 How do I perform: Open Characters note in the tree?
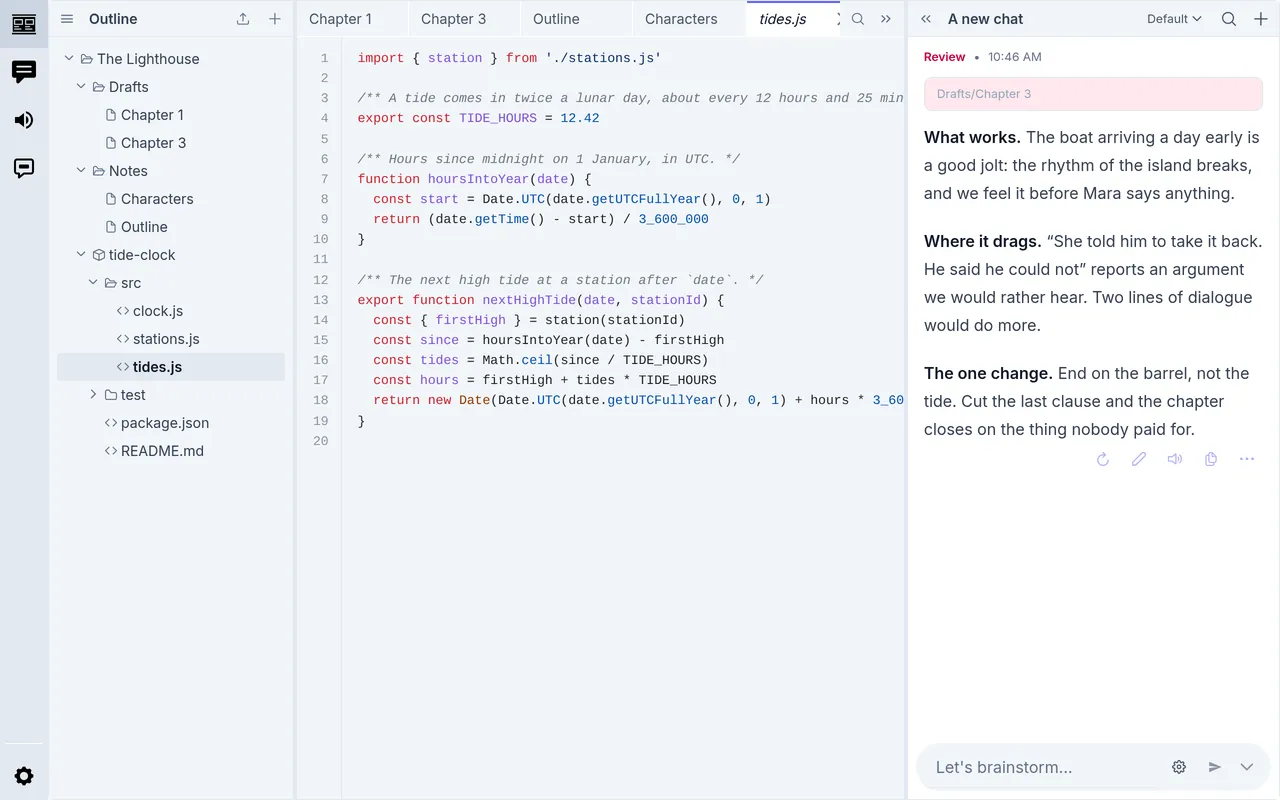pyautogui.click(x=171, y=199)
